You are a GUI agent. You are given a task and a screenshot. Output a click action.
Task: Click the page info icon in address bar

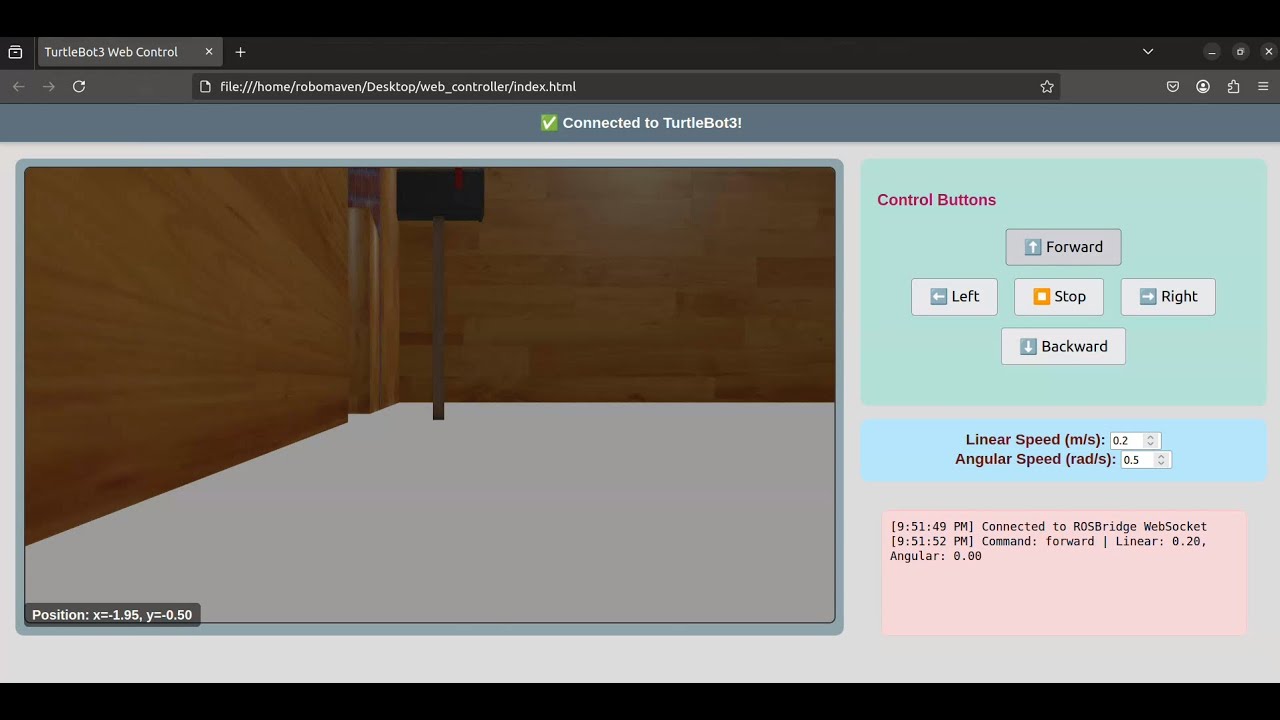pyautogui.click(x=206, y=87)
